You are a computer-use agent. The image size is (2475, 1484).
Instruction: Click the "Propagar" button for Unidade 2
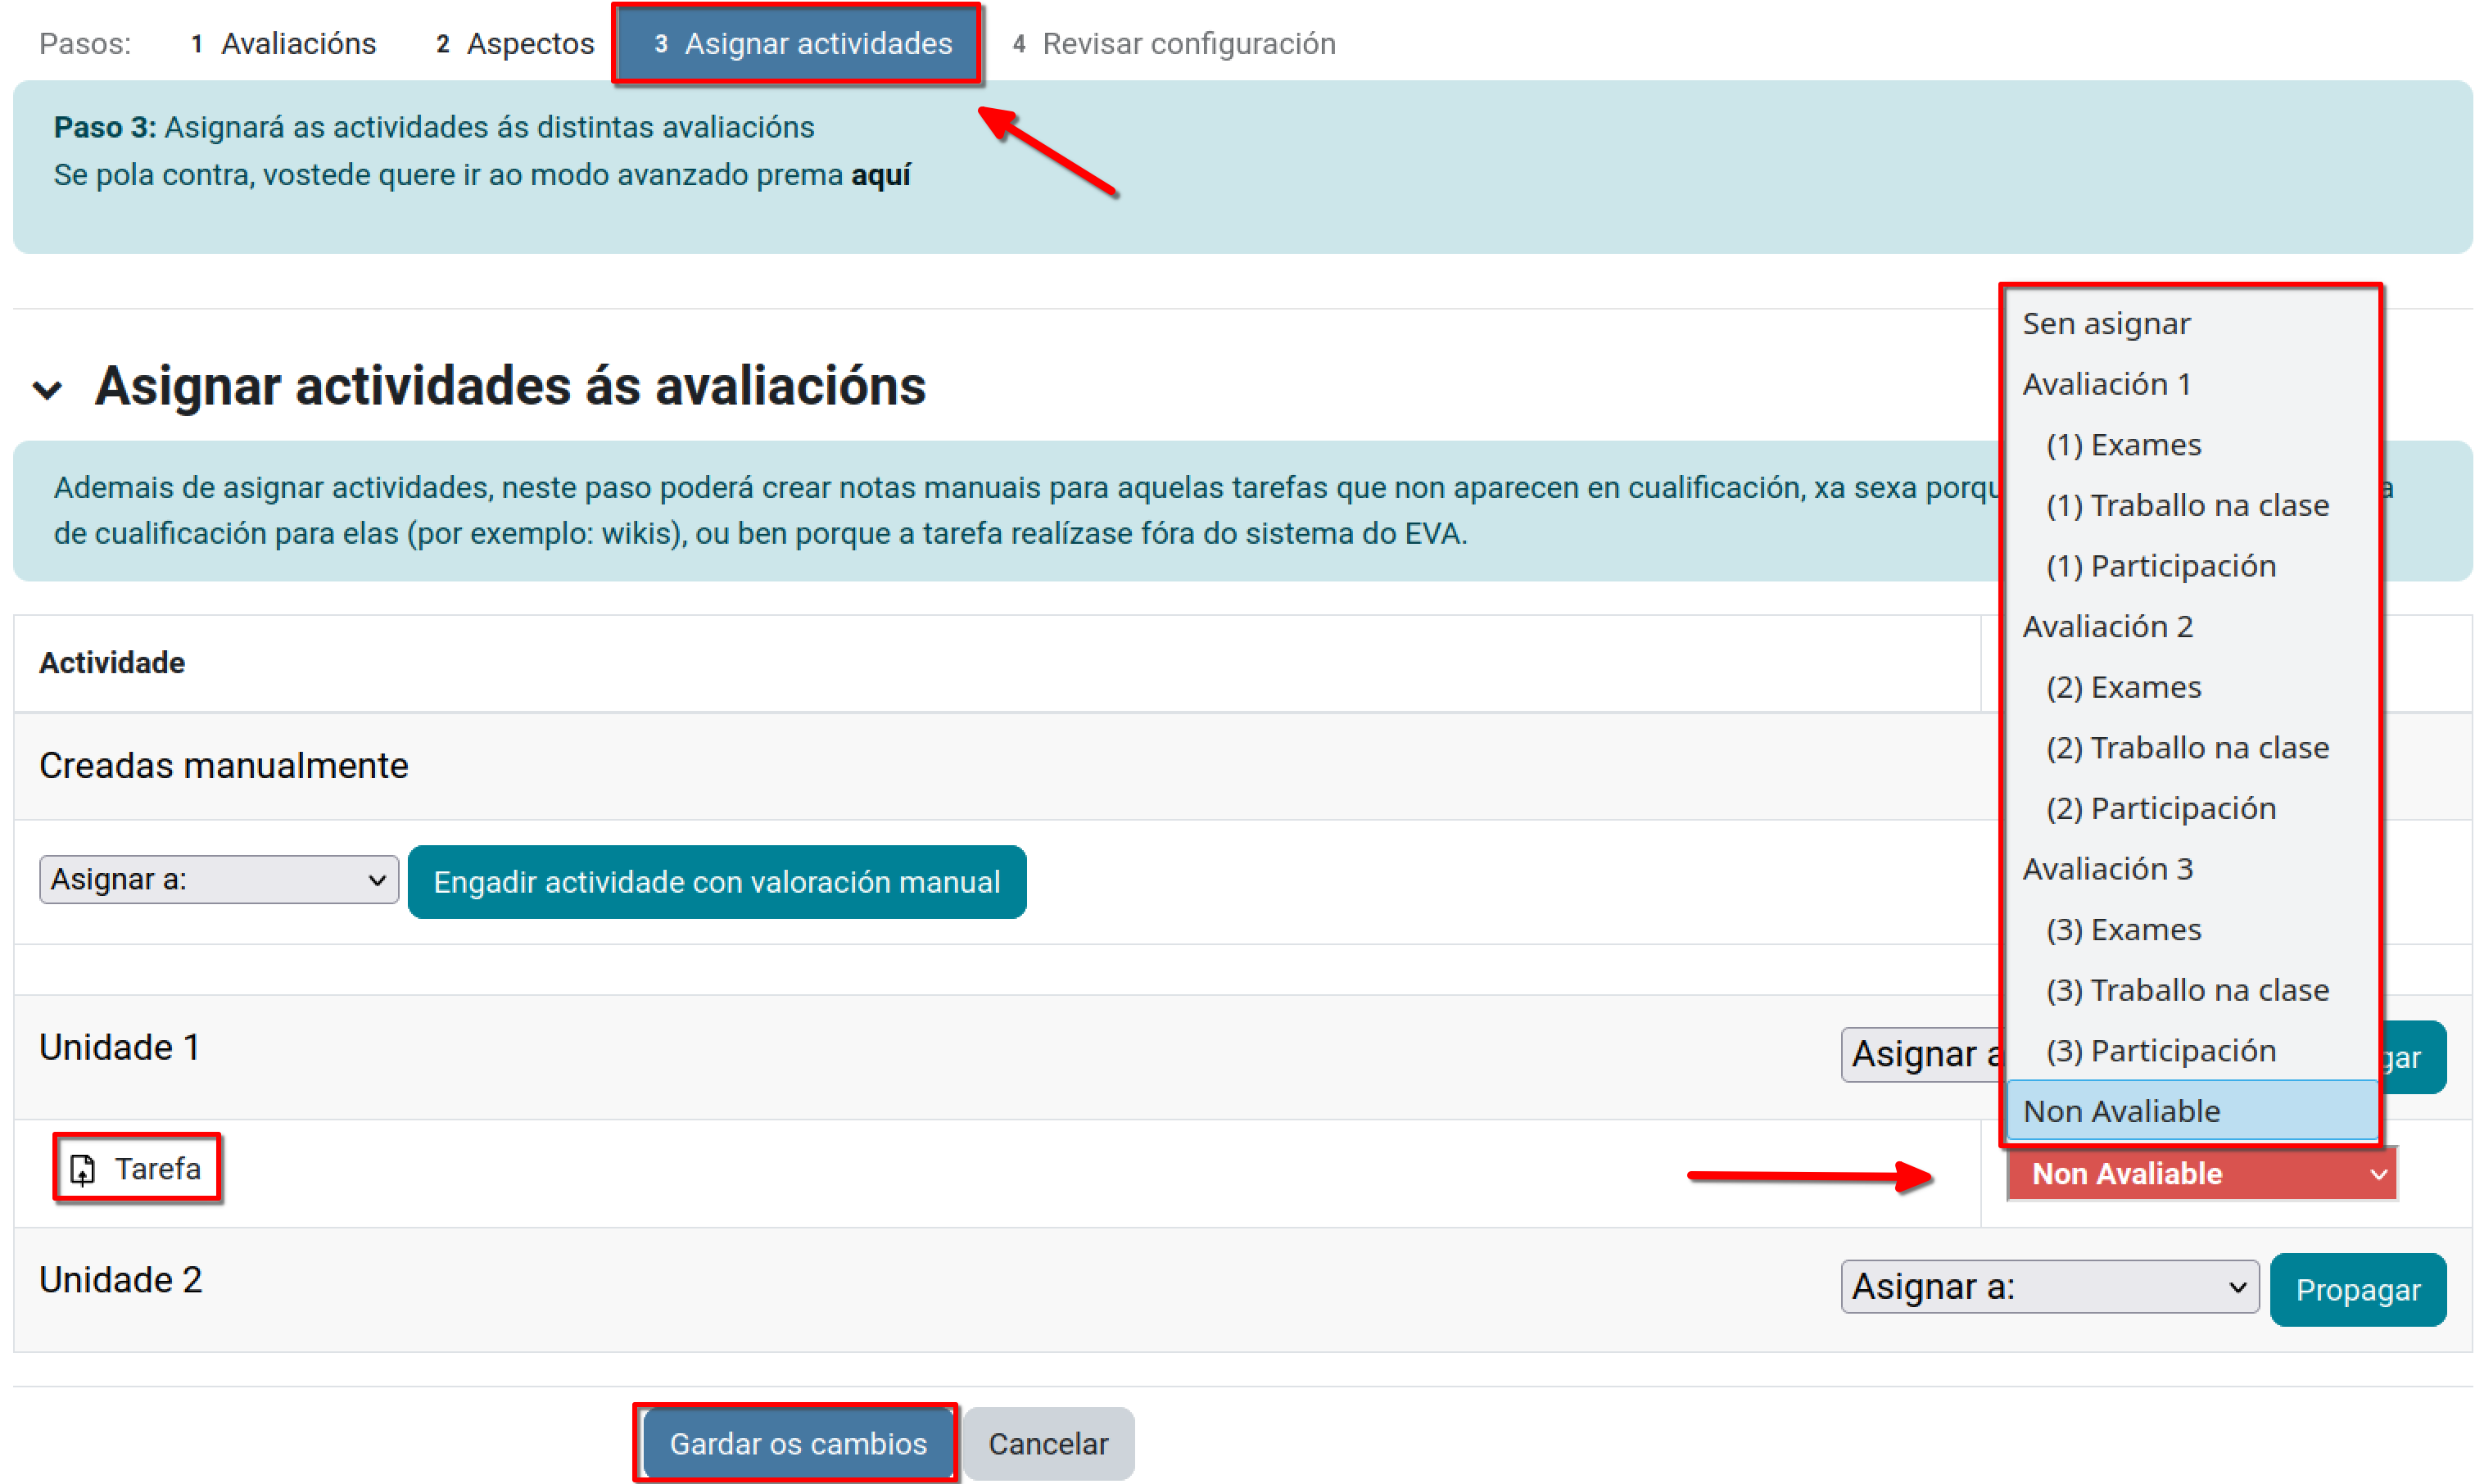(2358, 1289)
